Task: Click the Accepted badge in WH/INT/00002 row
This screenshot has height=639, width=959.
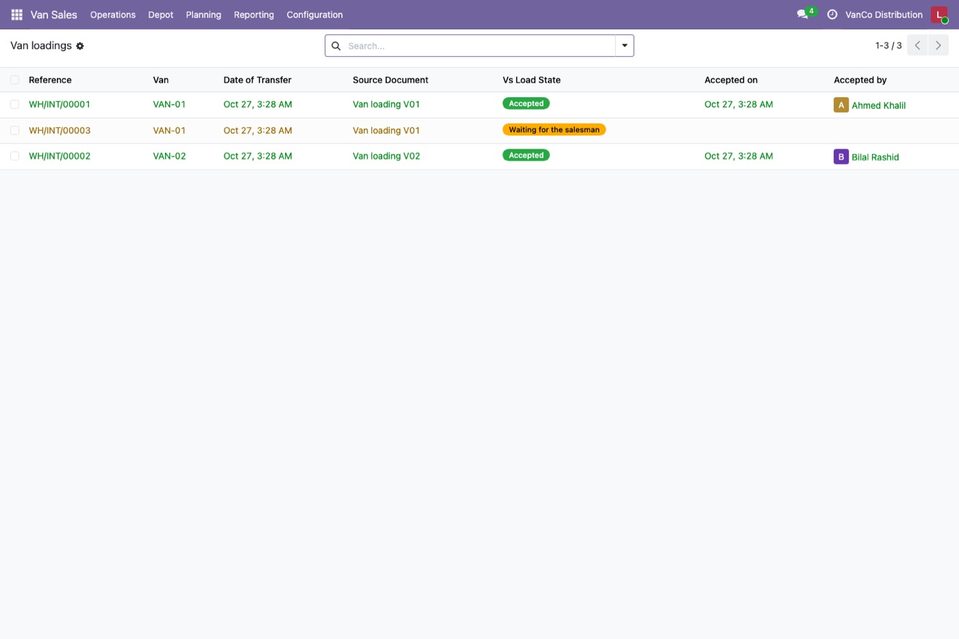Action: tap(526, 155)
